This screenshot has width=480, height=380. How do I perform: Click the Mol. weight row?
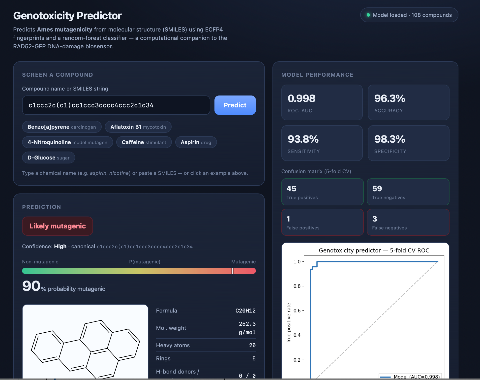tap(206, 328)
